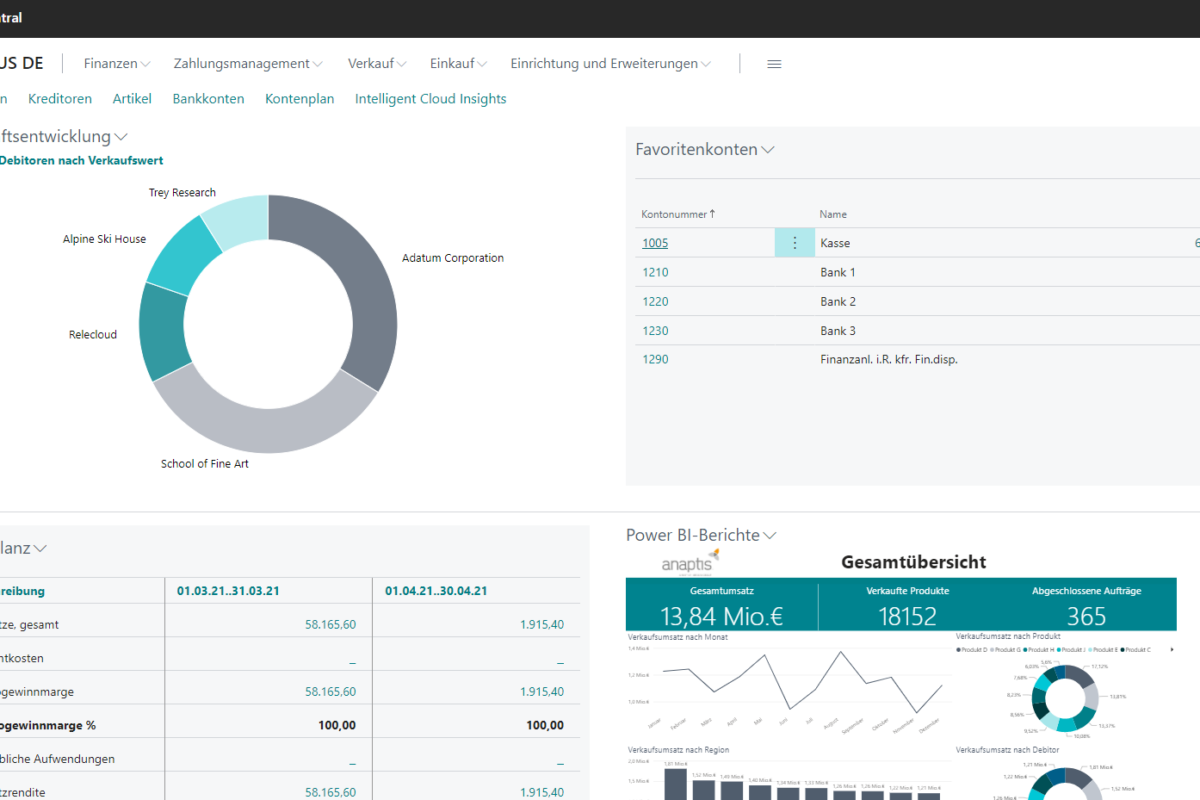Open account number 1005

655,243
